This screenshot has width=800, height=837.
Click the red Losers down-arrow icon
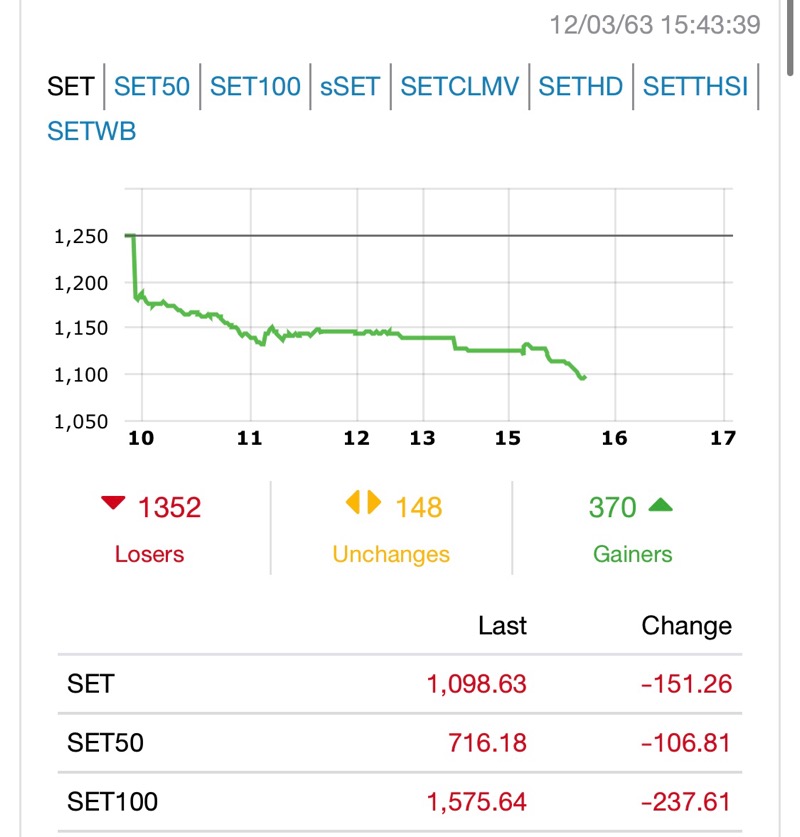click(x=114, y=503)
